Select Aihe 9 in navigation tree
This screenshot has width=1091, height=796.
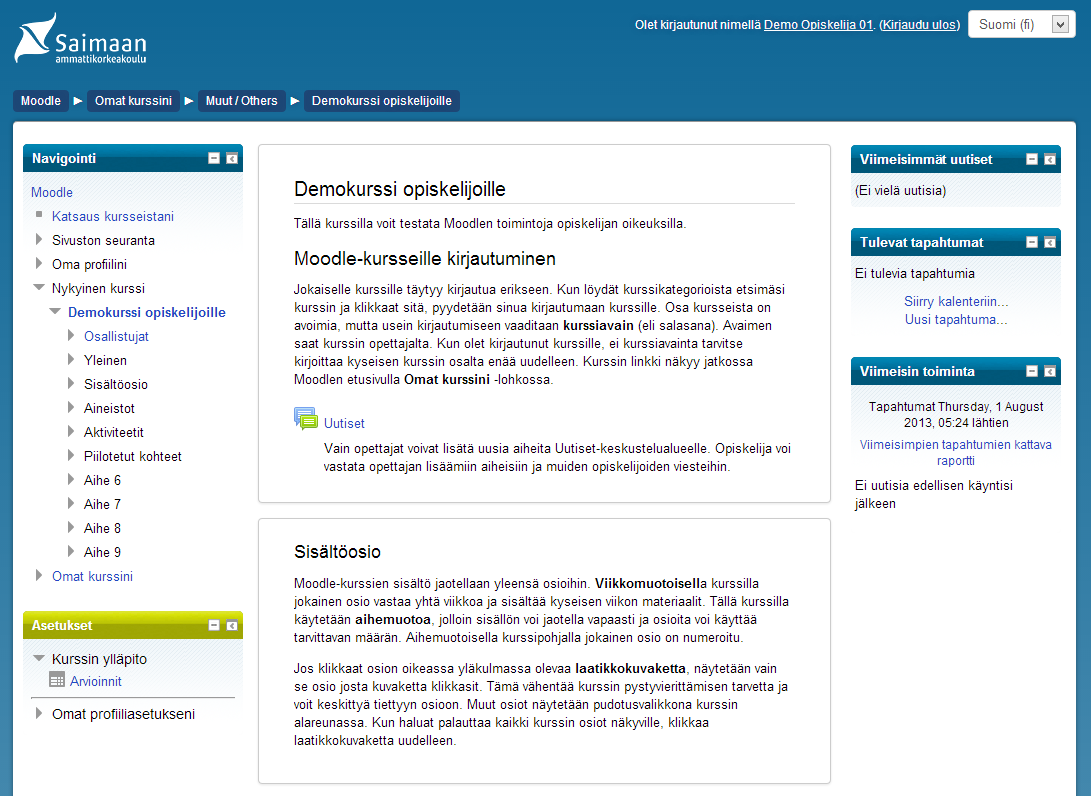coord(102,552)
